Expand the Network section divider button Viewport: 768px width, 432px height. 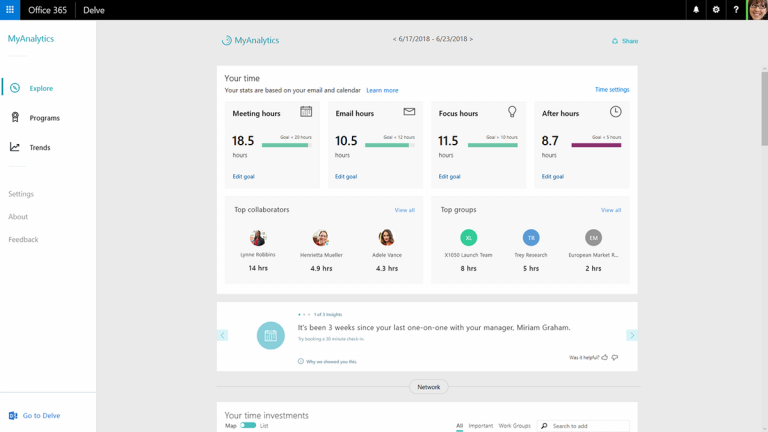tap(429, 387)
